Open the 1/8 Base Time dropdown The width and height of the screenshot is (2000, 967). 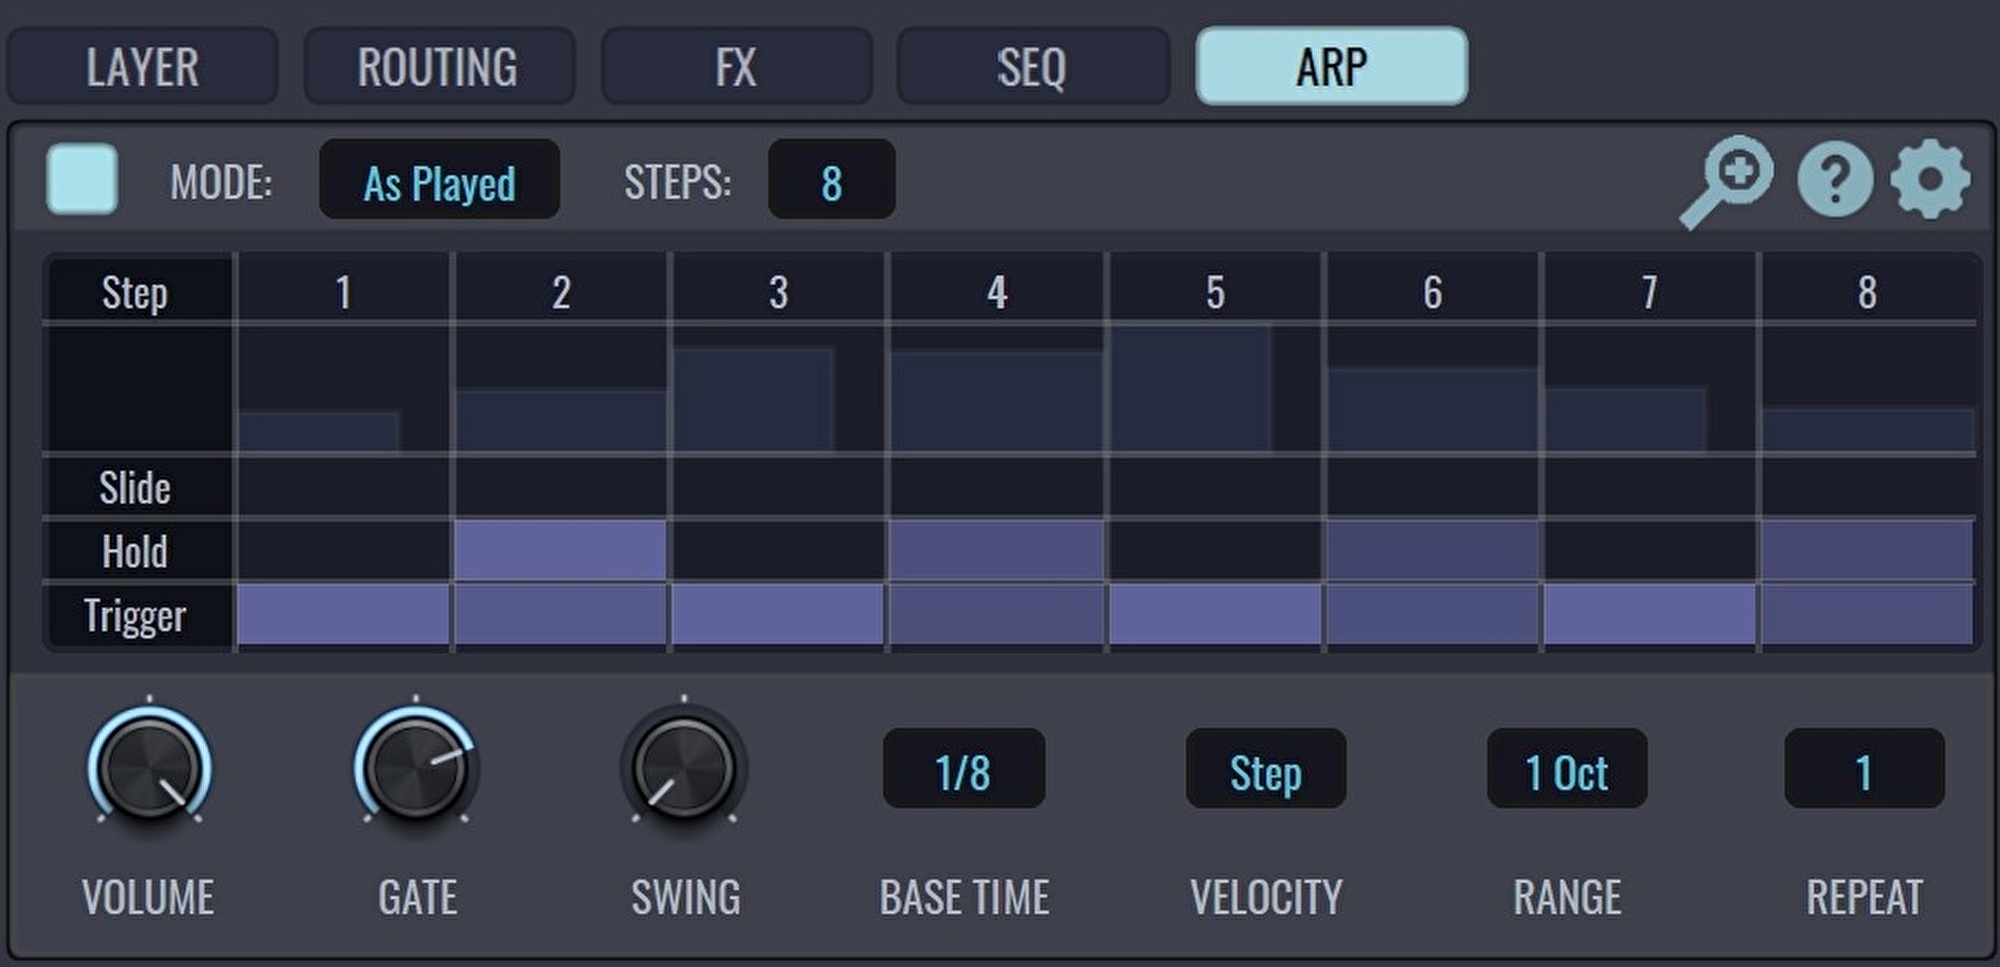963,769
